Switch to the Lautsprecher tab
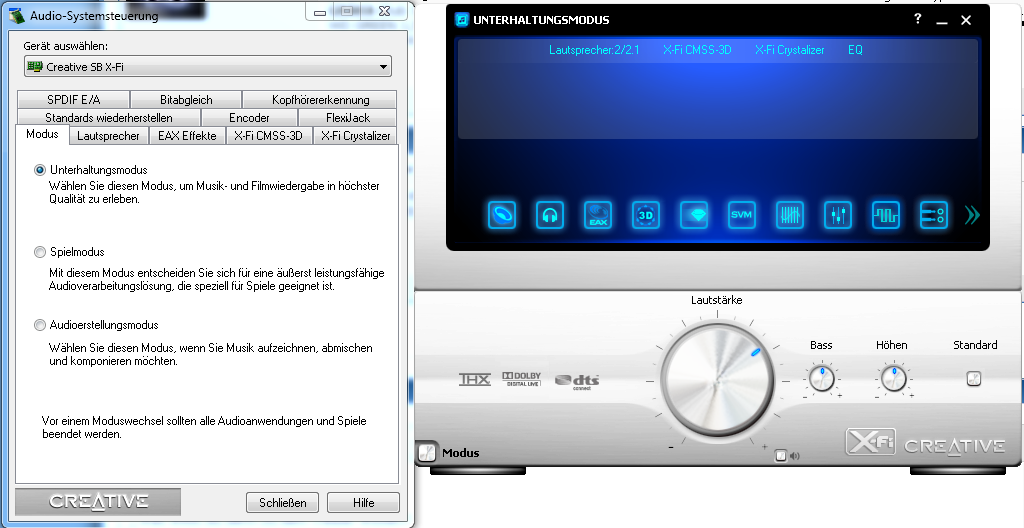 (x=108, y=136)
